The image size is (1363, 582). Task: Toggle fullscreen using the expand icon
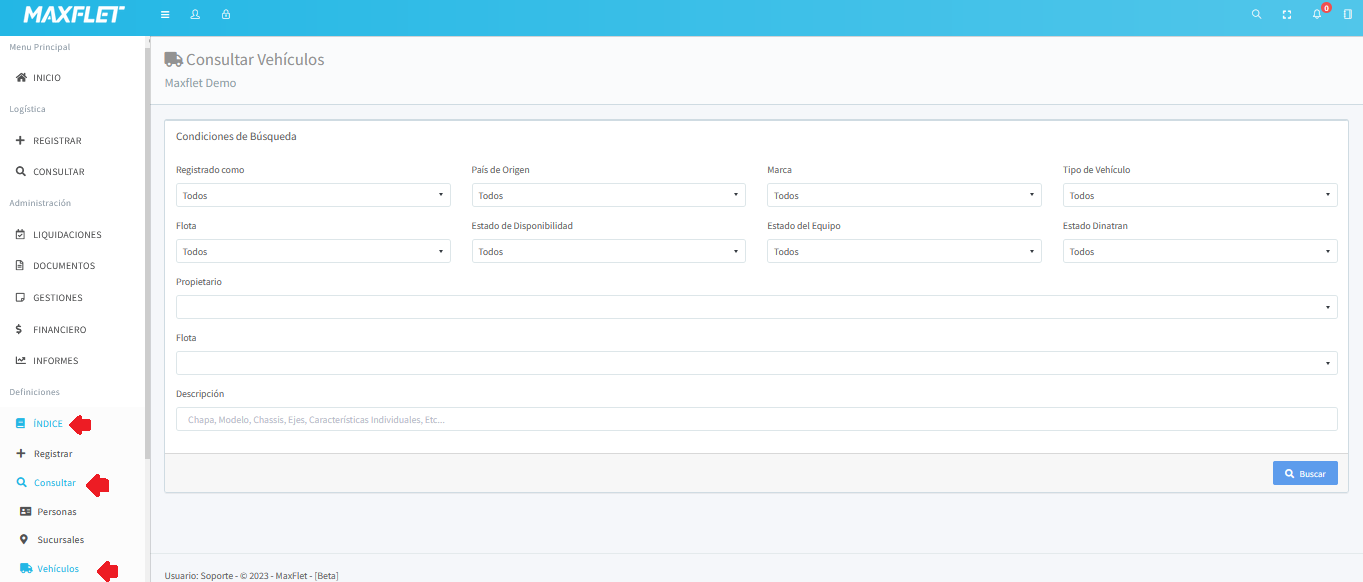(1287, 15)
